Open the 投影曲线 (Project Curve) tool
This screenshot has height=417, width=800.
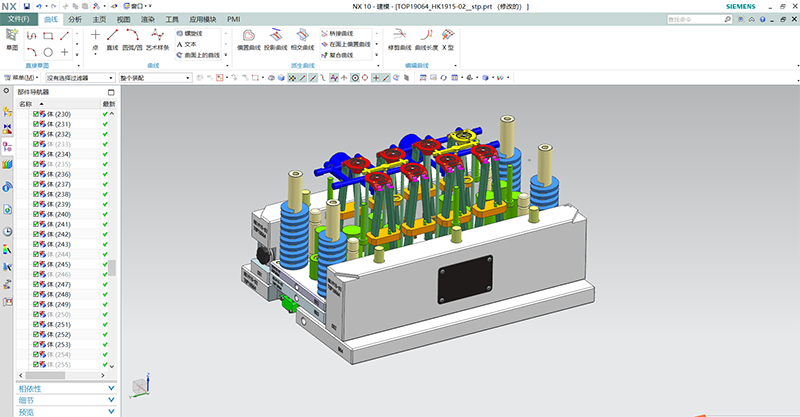click(276, 40)
